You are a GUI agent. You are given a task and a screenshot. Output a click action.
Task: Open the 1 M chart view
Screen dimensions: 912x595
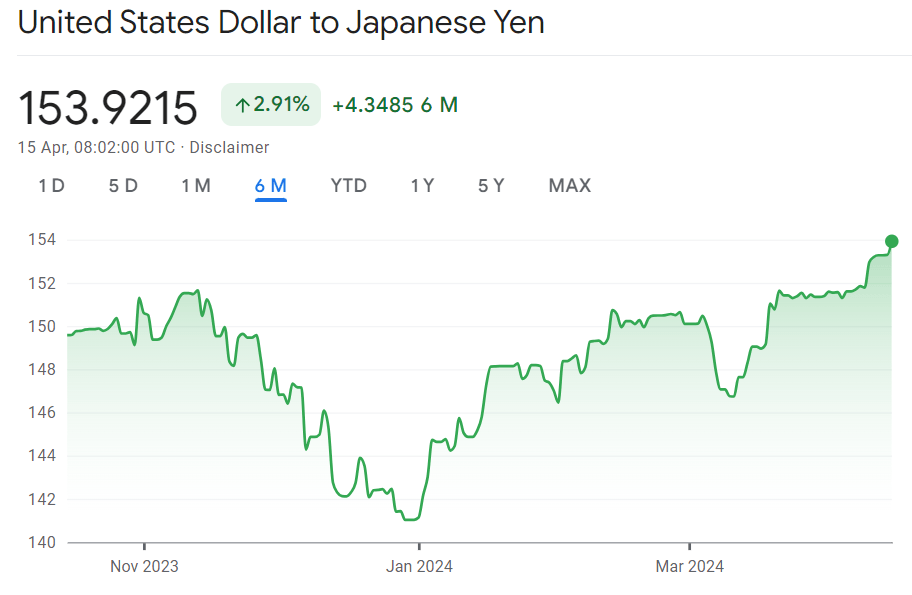pyautogui.click(x=196, y=186)
